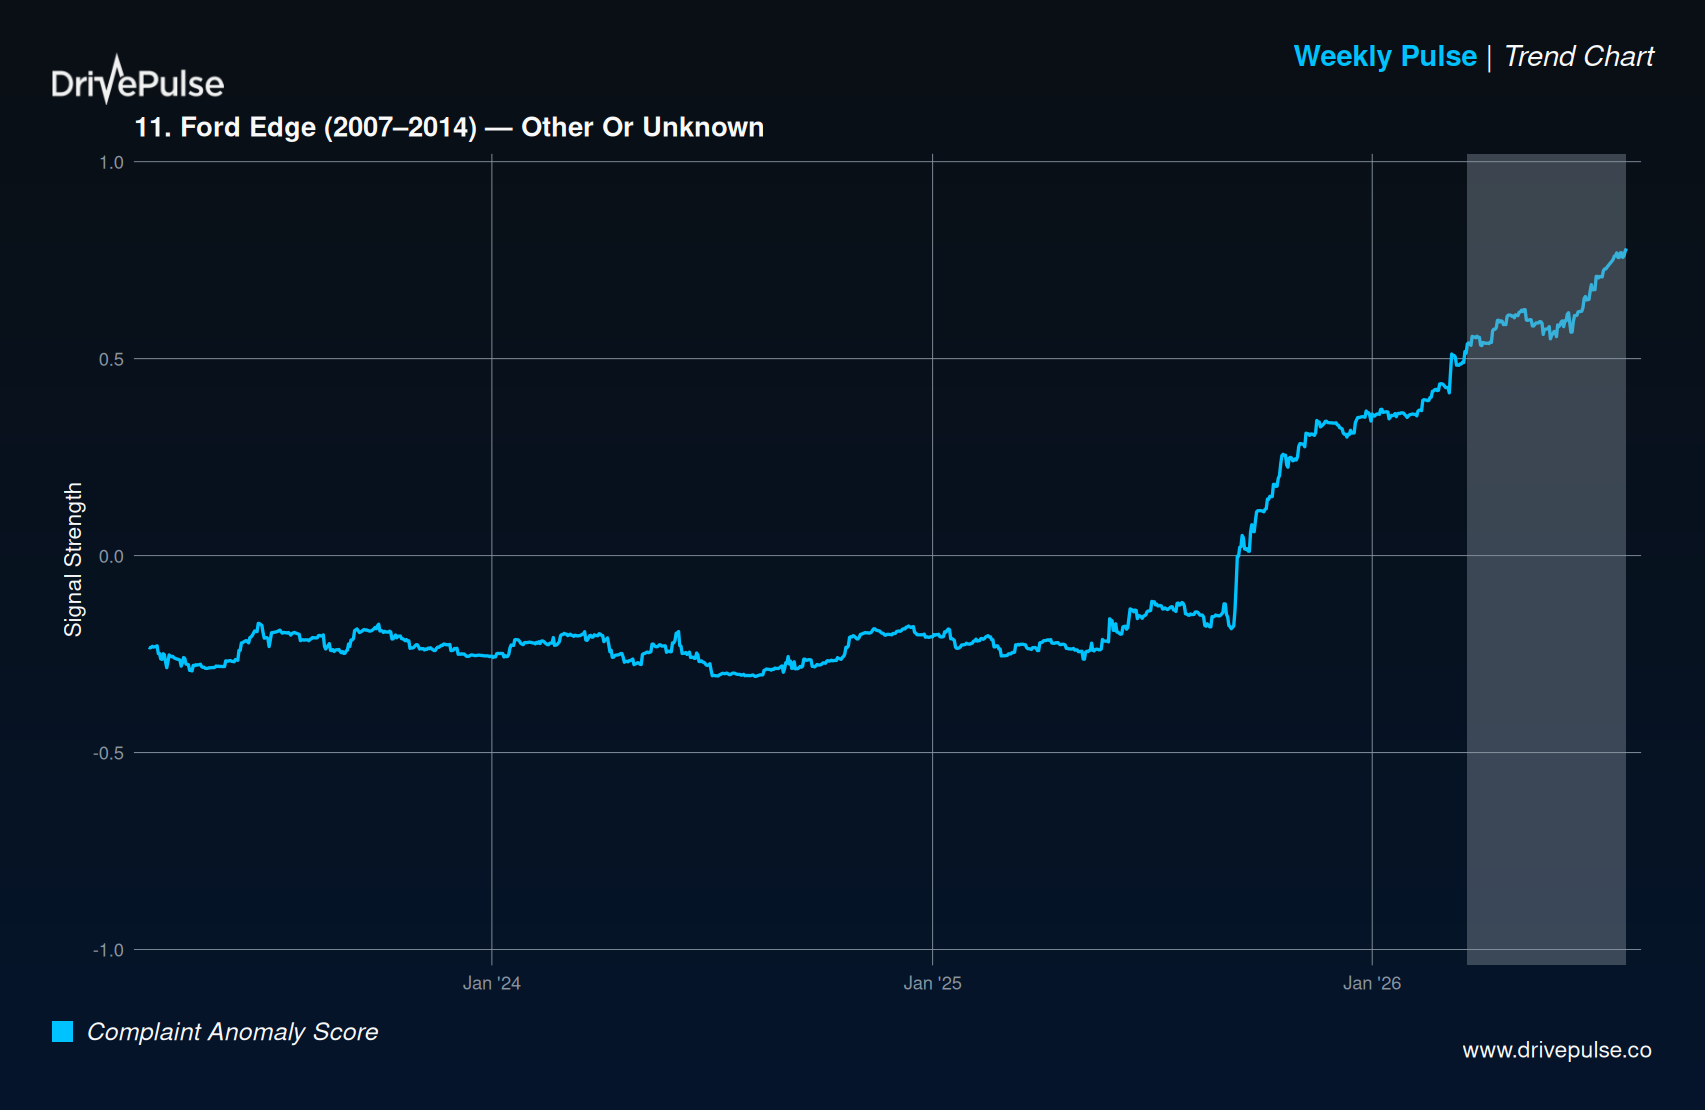Select the Weekly Pulse heading
The image size is (1705, 1110).
[x=1385, y=56]
